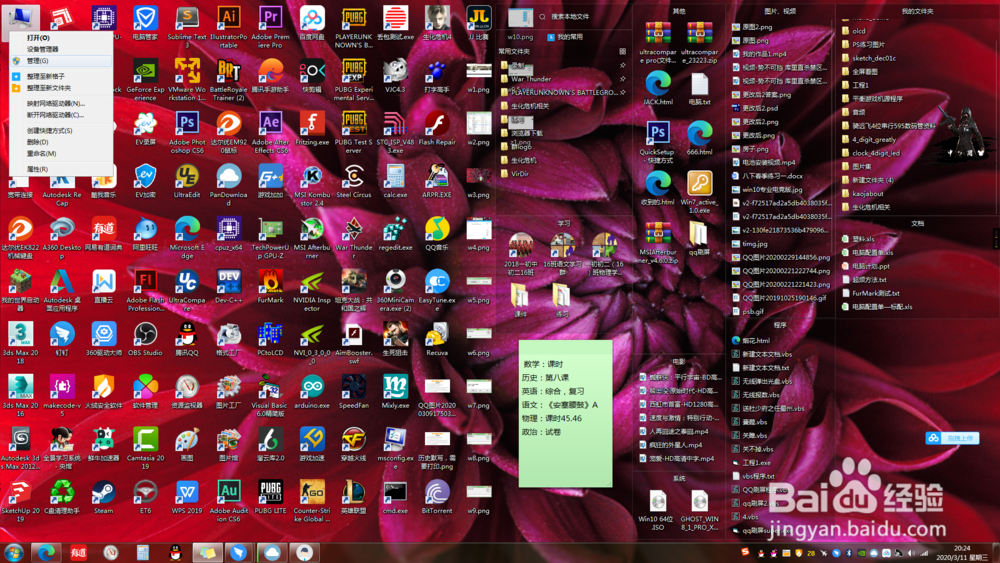Open OBS Studio shortcut
Image resolution: width=1000 pixels, height=563 pixels.
(145, 339)
